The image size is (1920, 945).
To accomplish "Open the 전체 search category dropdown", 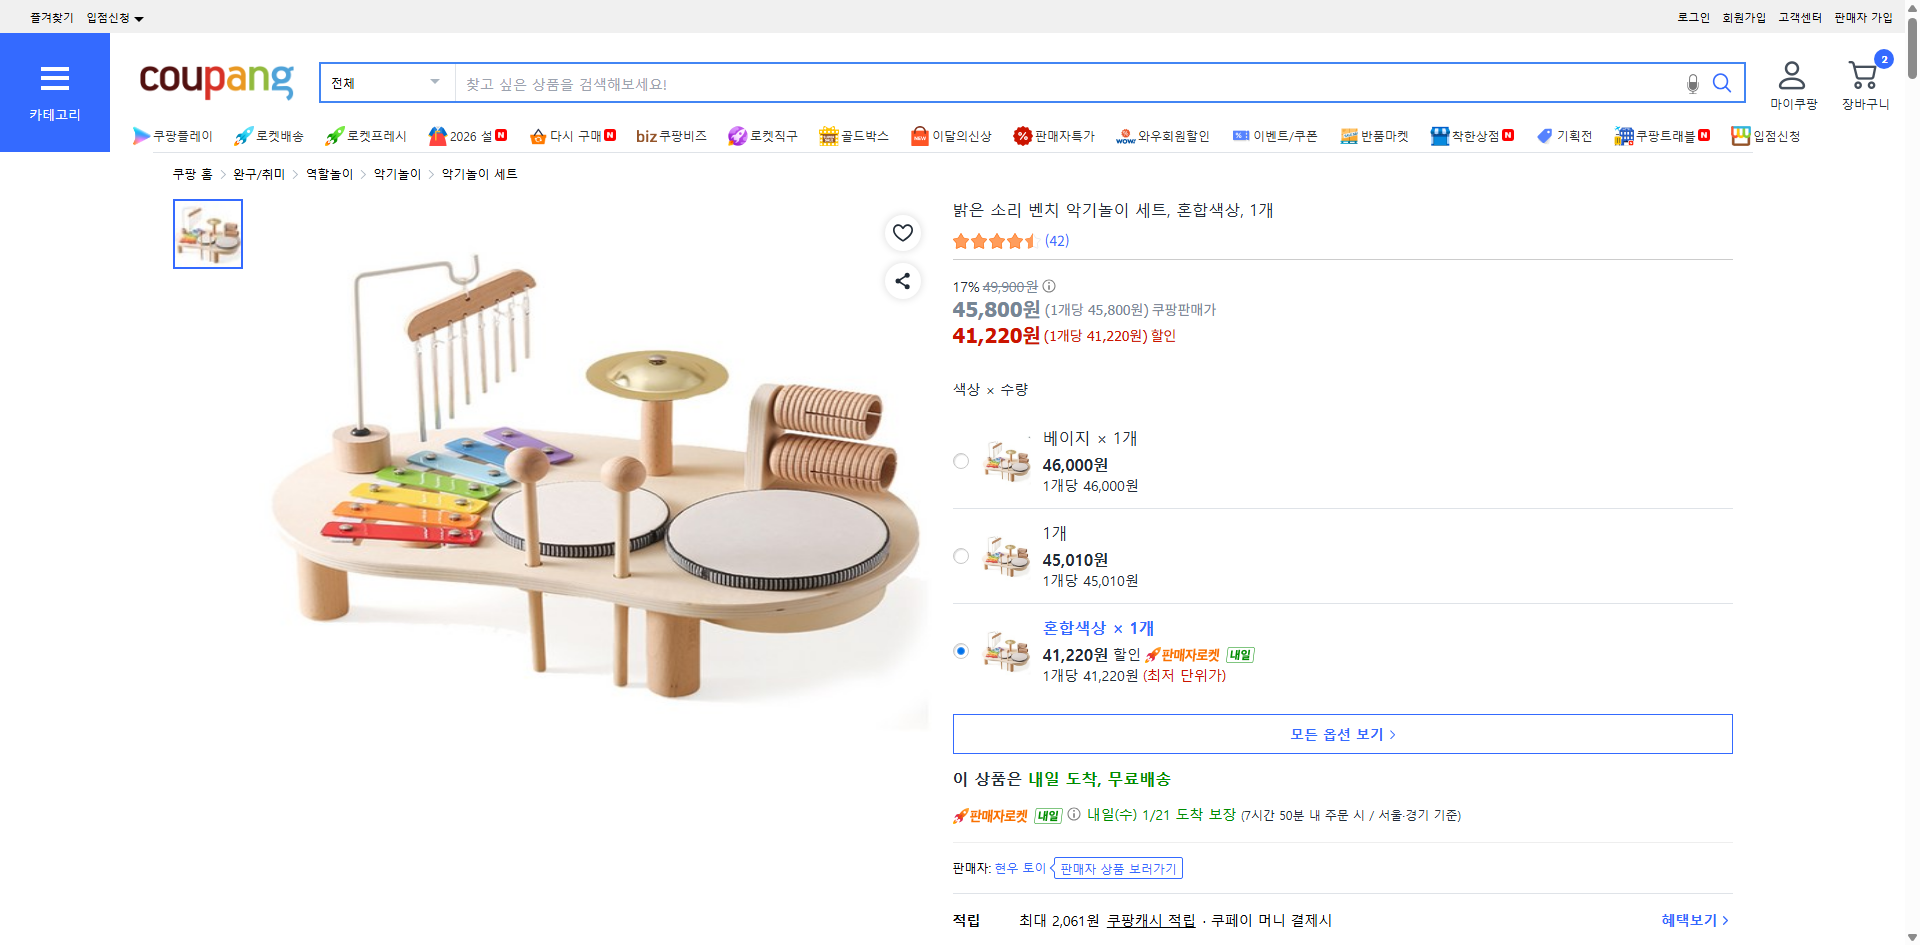I will [386, 82].
